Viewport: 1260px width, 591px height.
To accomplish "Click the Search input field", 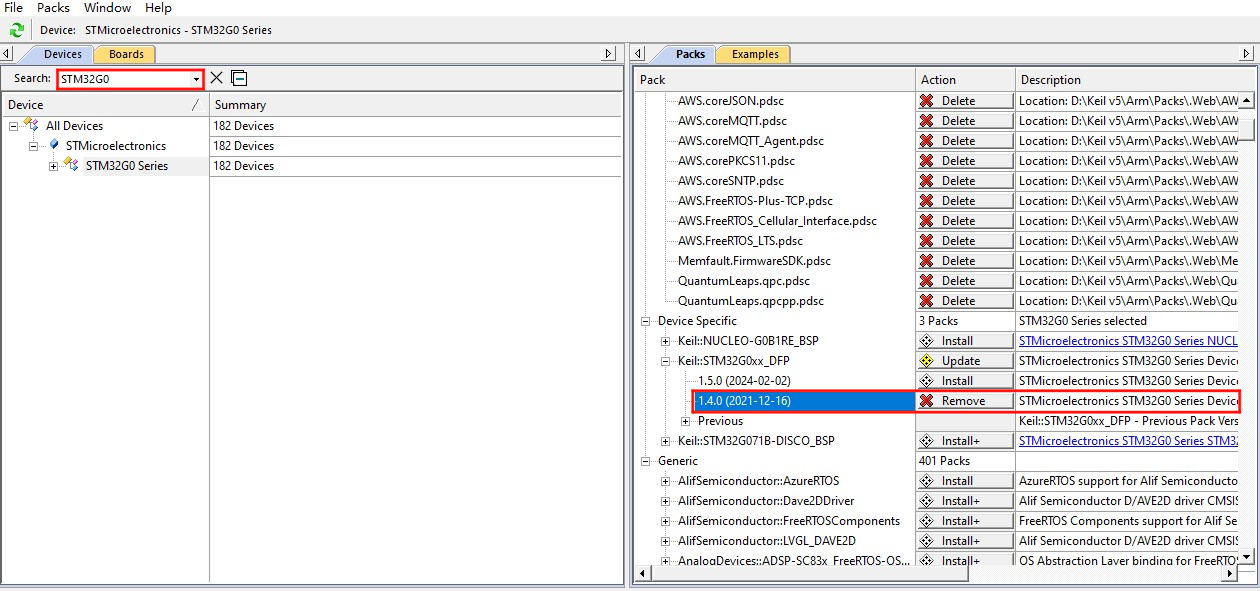I will (122, 79).
